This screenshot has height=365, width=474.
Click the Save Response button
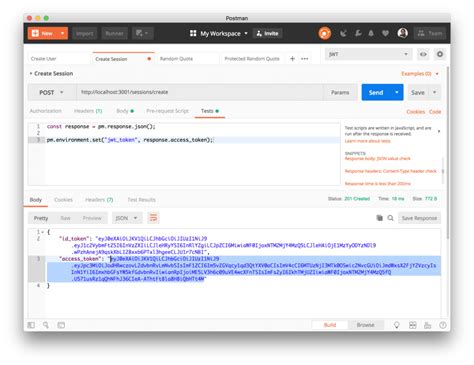point(419,218)
